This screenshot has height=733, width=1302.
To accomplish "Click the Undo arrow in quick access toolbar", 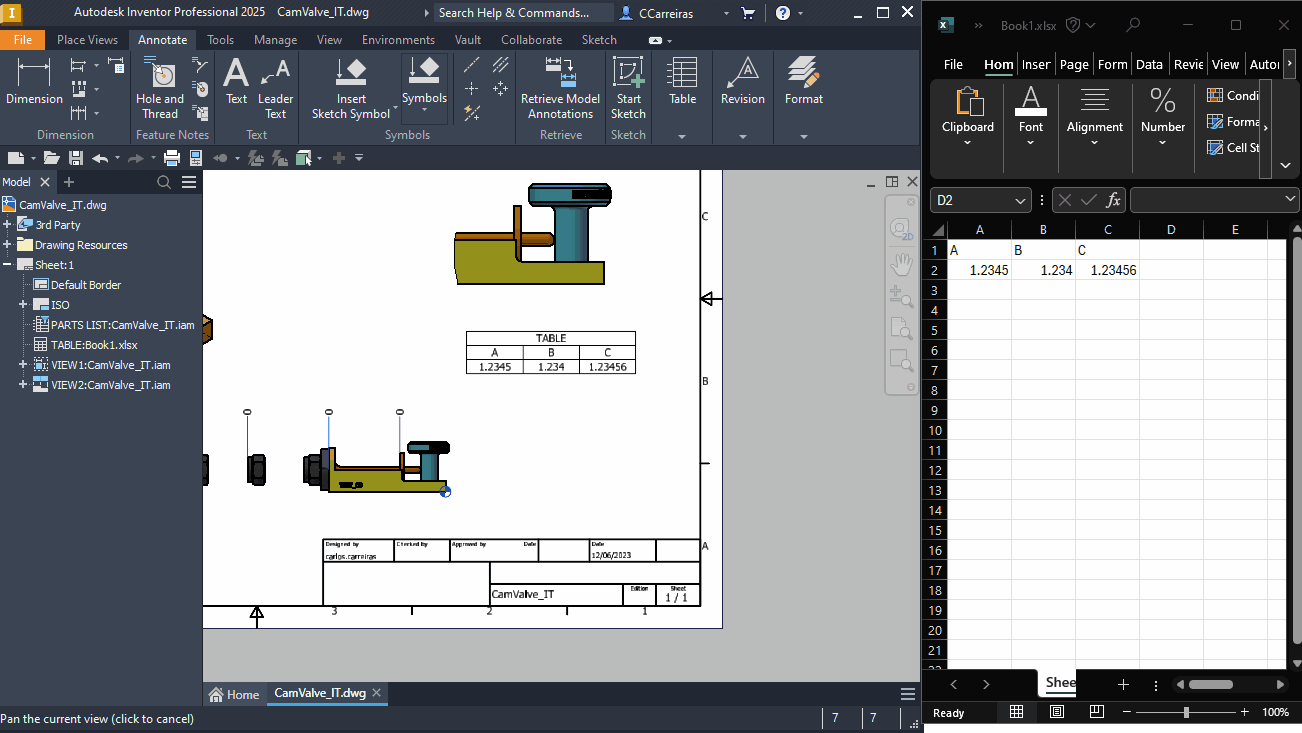I will coord(99,158).
